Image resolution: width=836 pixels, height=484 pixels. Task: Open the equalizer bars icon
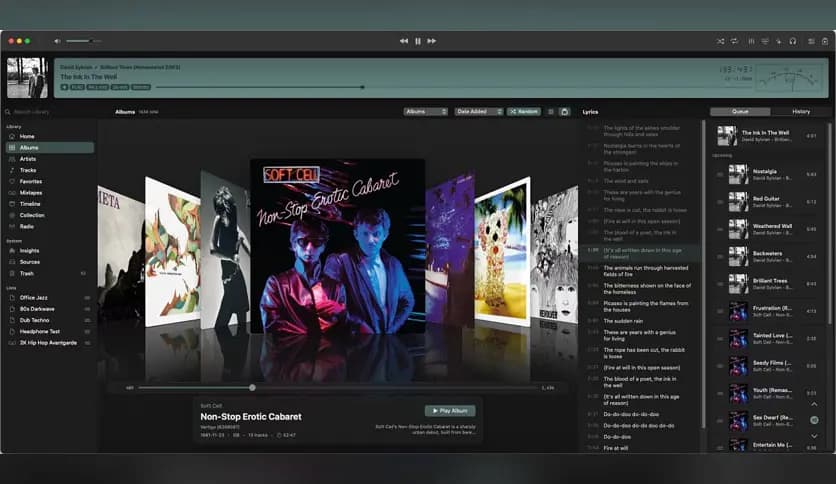[751, 41]
